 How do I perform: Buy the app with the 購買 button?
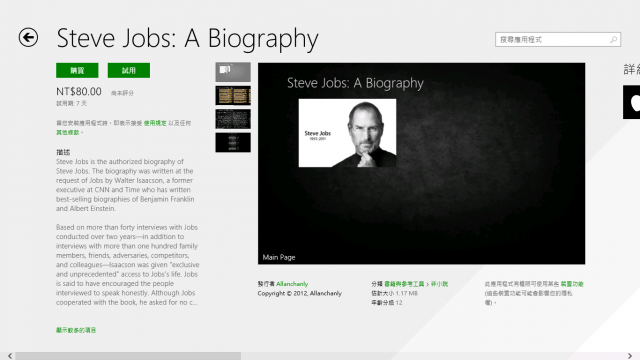(77, 70)
